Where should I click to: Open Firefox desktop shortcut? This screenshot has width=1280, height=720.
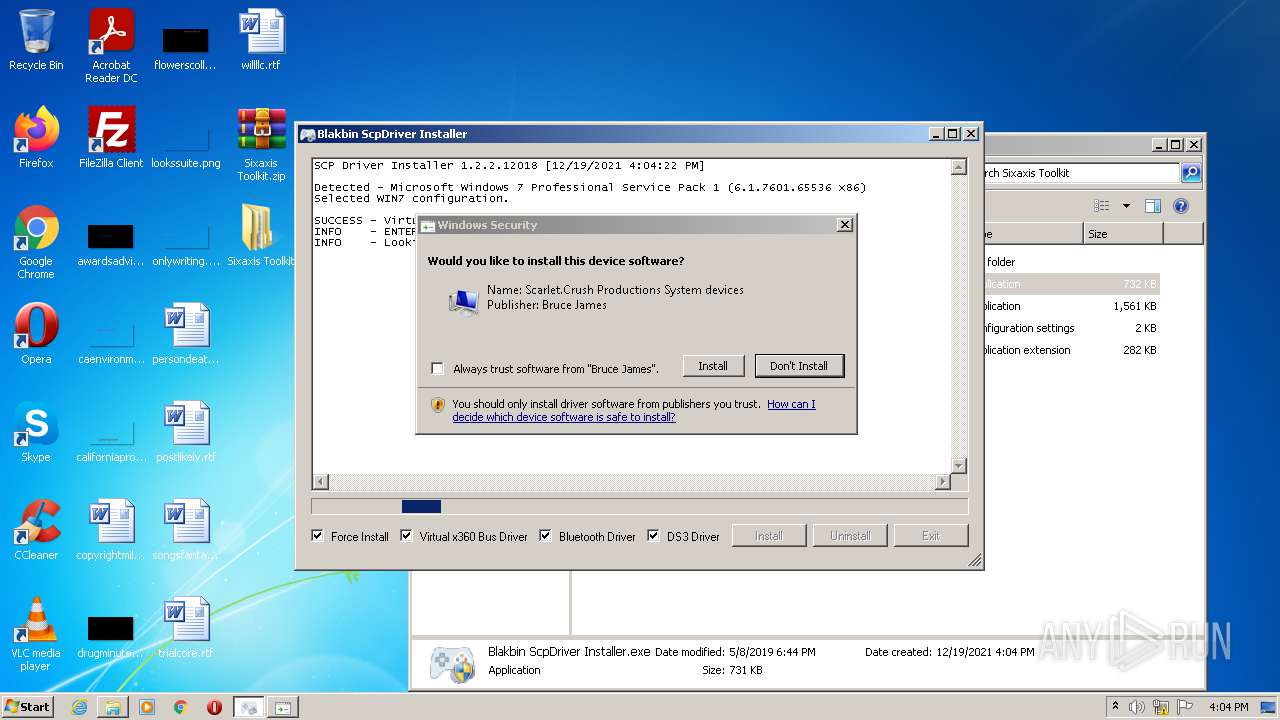pos(36,138)
